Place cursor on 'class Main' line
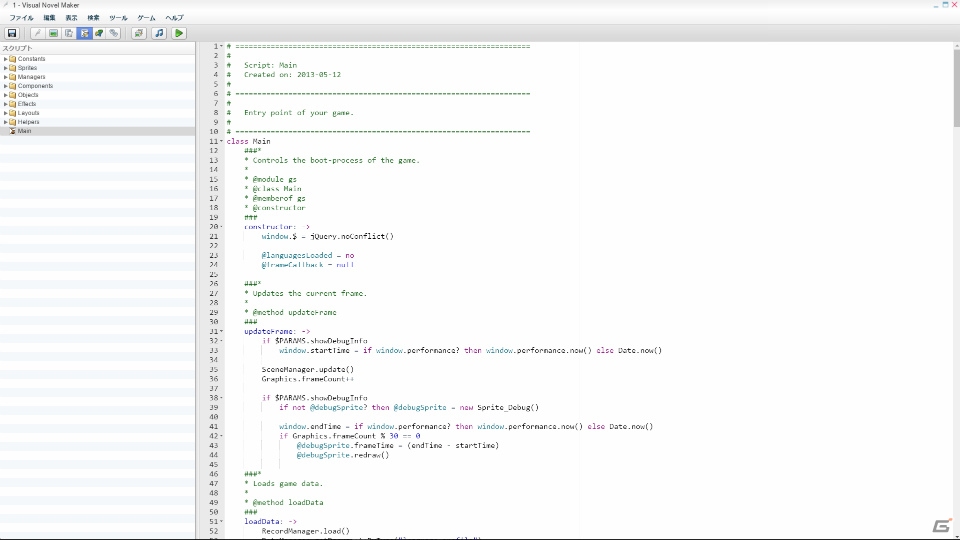This screenshot has width=960, height=540. coord(248,141)
